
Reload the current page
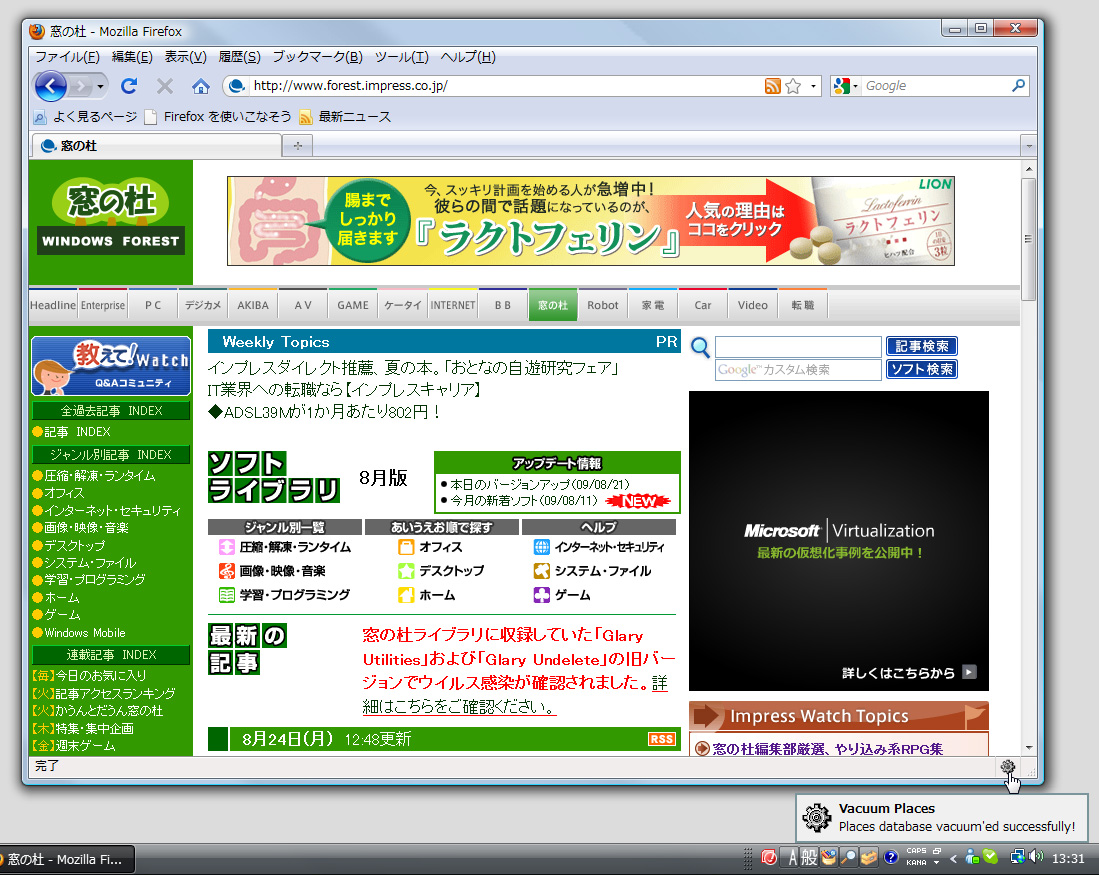(129, 86)
